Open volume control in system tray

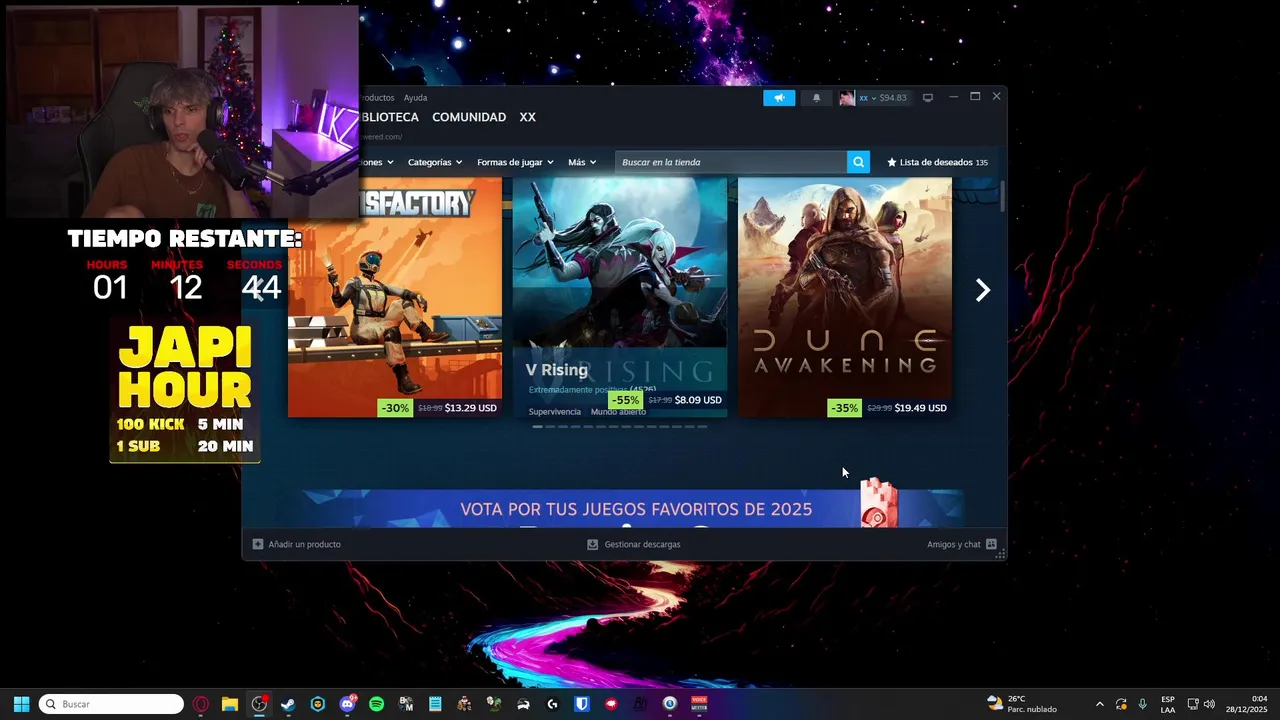[x=1209, y=704]
